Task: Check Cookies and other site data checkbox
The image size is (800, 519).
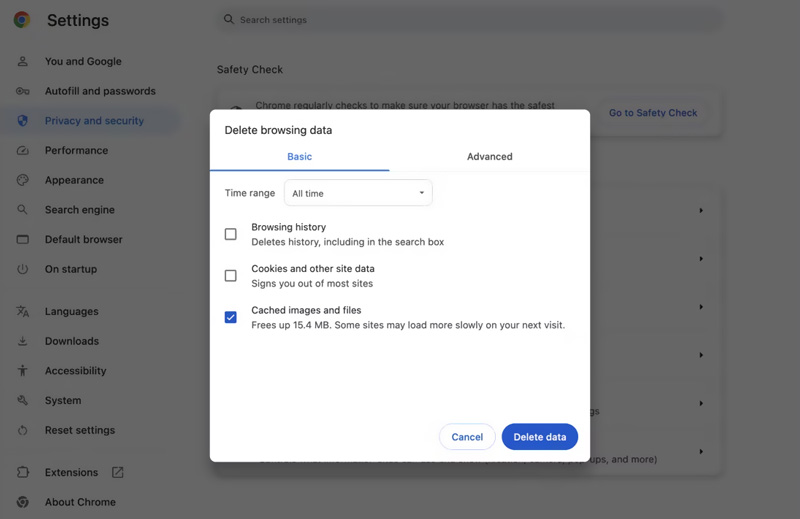Action: 231,276
